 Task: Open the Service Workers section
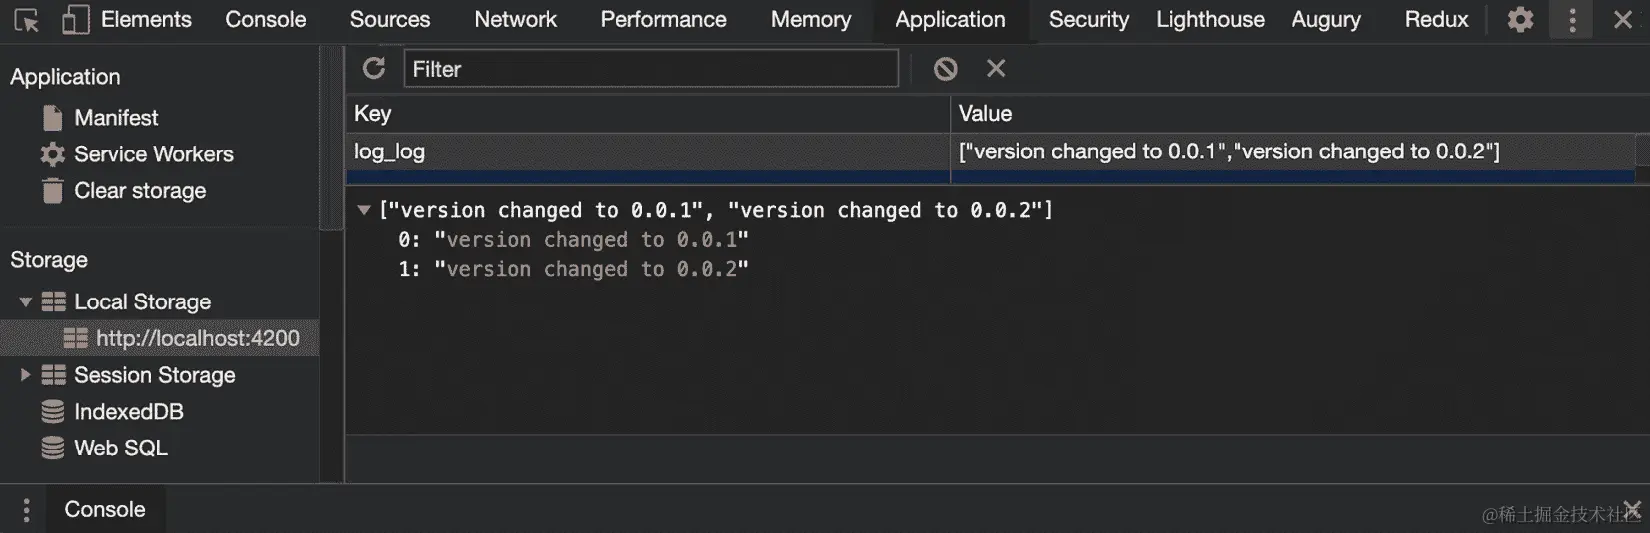pyautogui.click(x=153, y=154)
